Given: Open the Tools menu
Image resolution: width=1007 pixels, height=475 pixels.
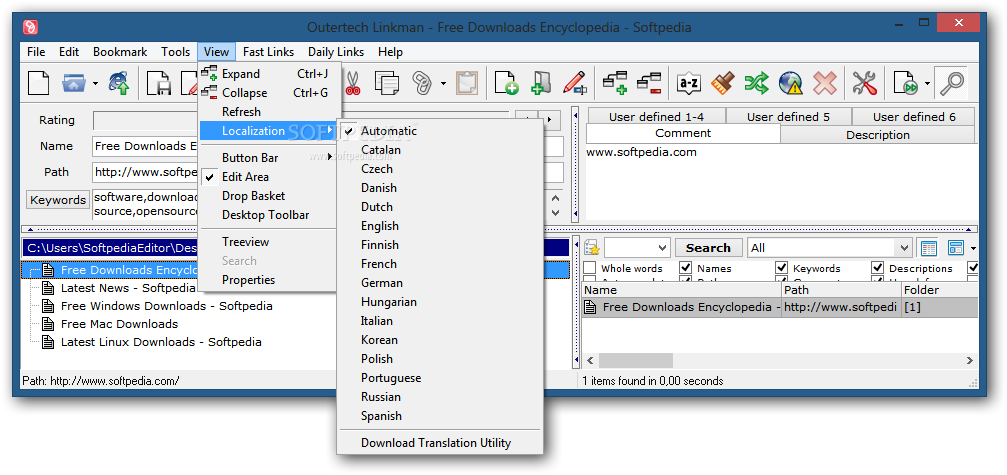Looking at the screenshot, I should click(175, 52).
